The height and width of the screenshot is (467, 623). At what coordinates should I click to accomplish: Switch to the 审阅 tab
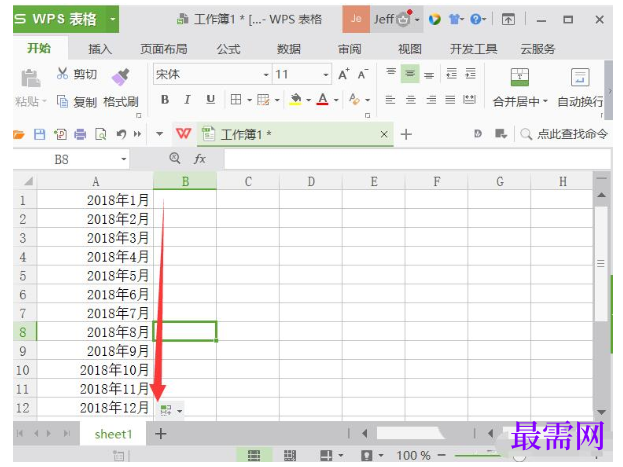click(350, 49)
